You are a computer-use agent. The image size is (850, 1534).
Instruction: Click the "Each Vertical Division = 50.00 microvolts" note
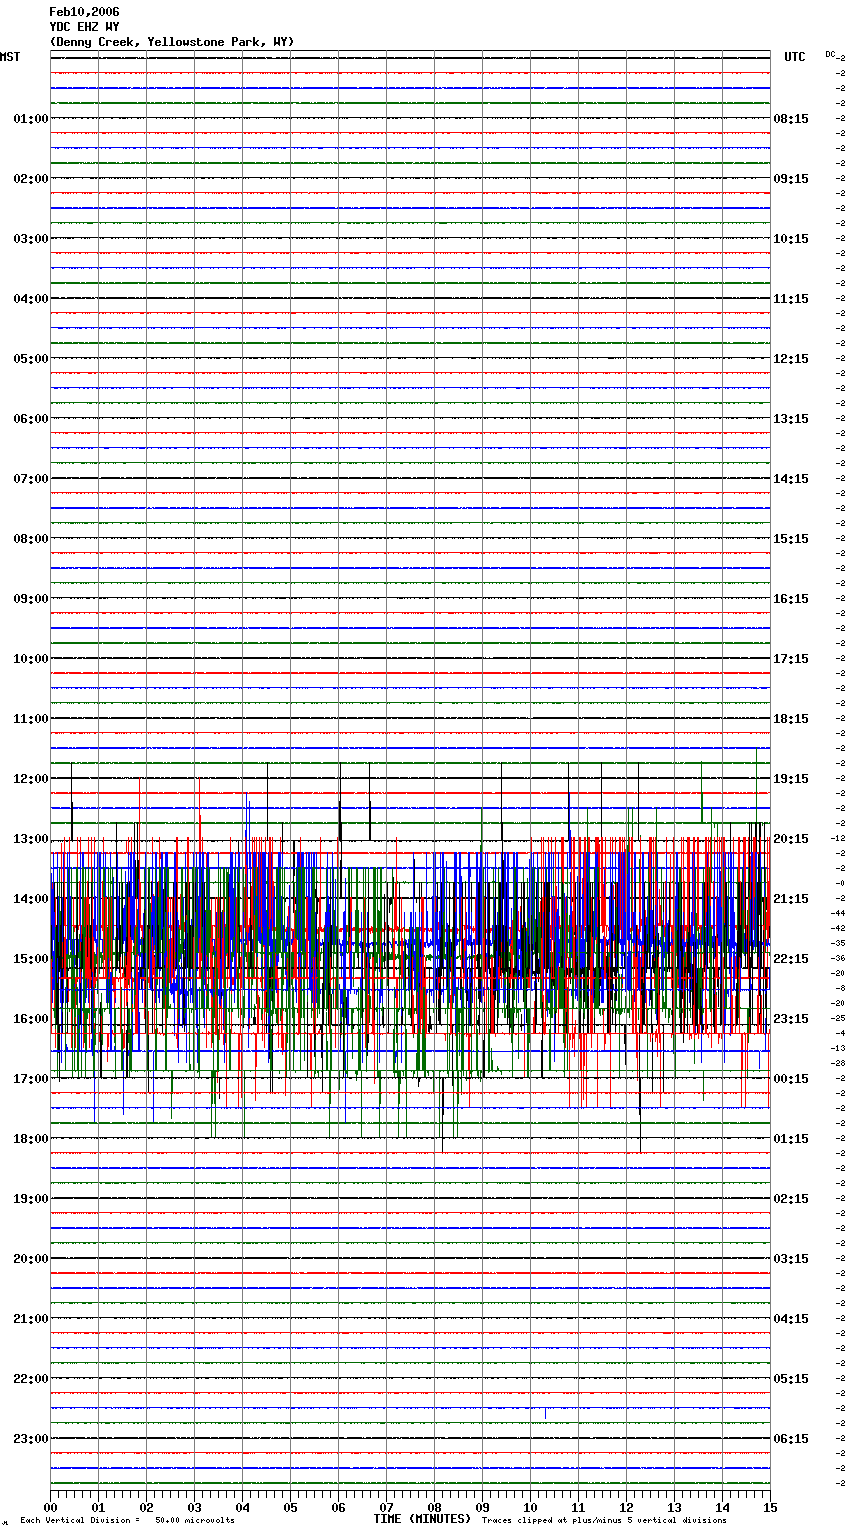click(127, 1521)
